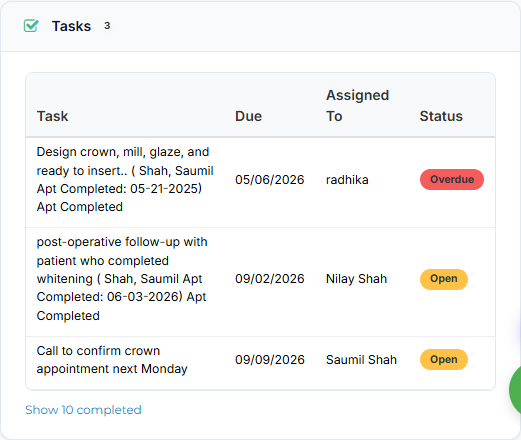Click the Show 10 completed link
Viewport: 521px width, 440px height.
[83, 410]
